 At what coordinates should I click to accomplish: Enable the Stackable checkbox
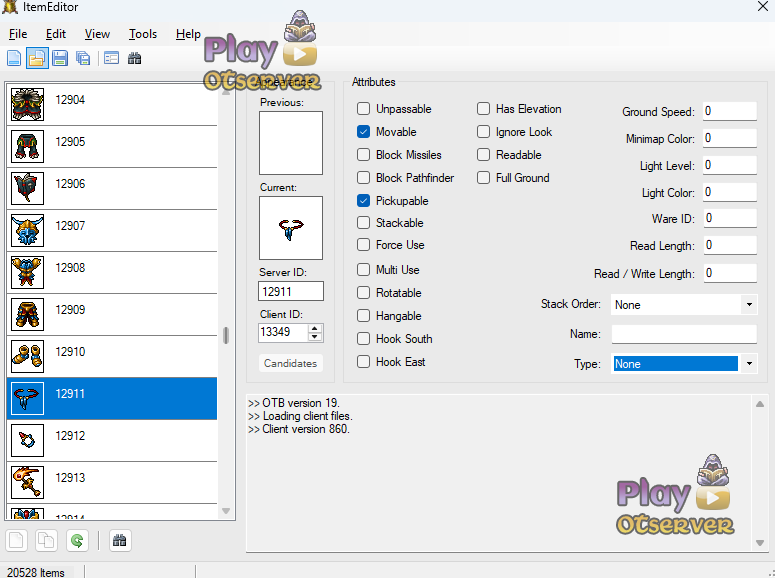tap(364, 223)
